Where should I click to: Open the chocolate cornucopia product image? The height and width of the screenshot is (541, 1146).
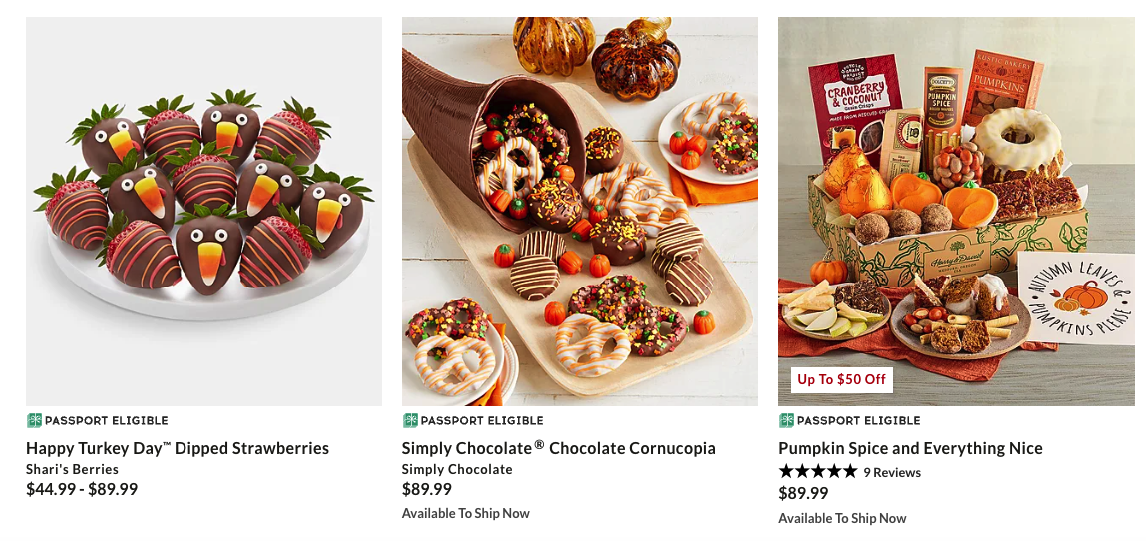580,211
